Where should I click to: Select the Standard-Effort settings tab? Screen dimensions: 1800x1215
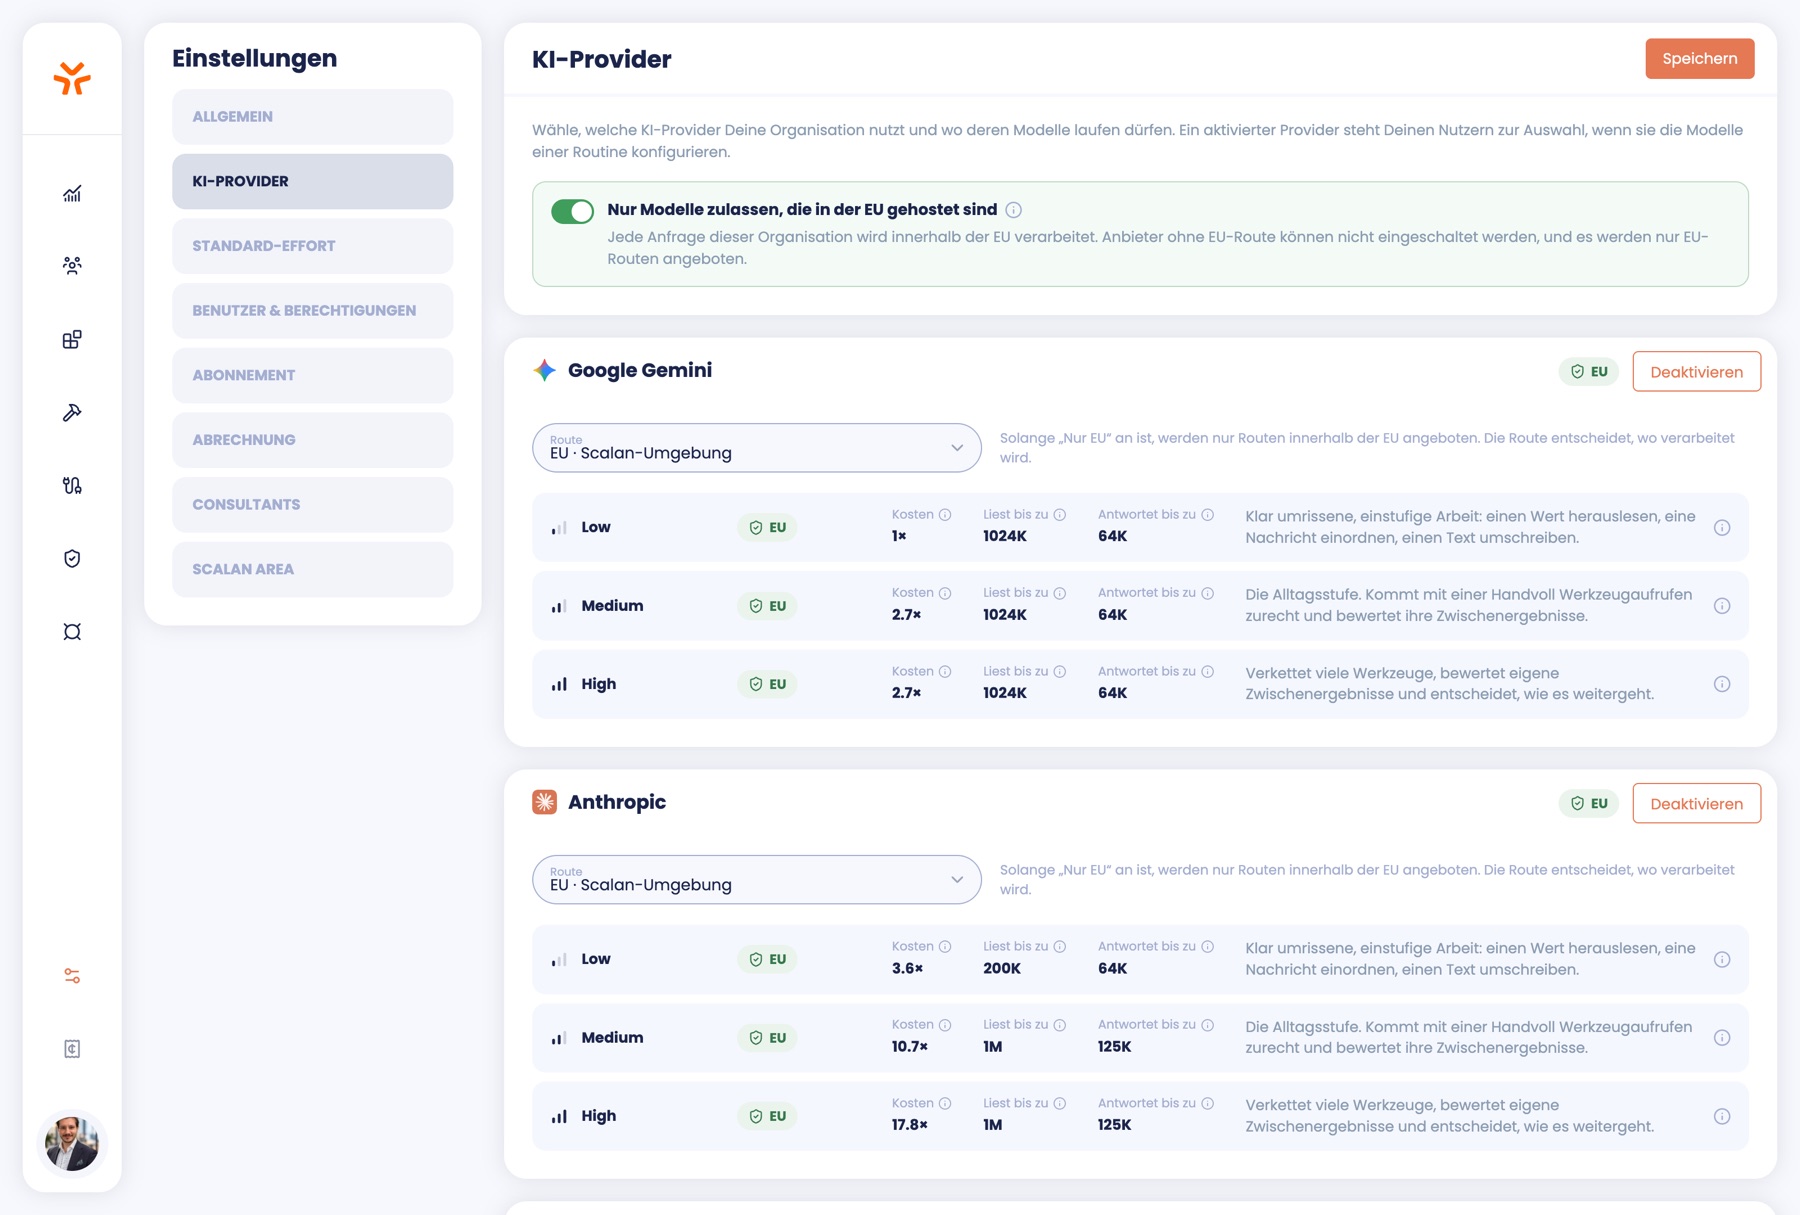point(313,246)
